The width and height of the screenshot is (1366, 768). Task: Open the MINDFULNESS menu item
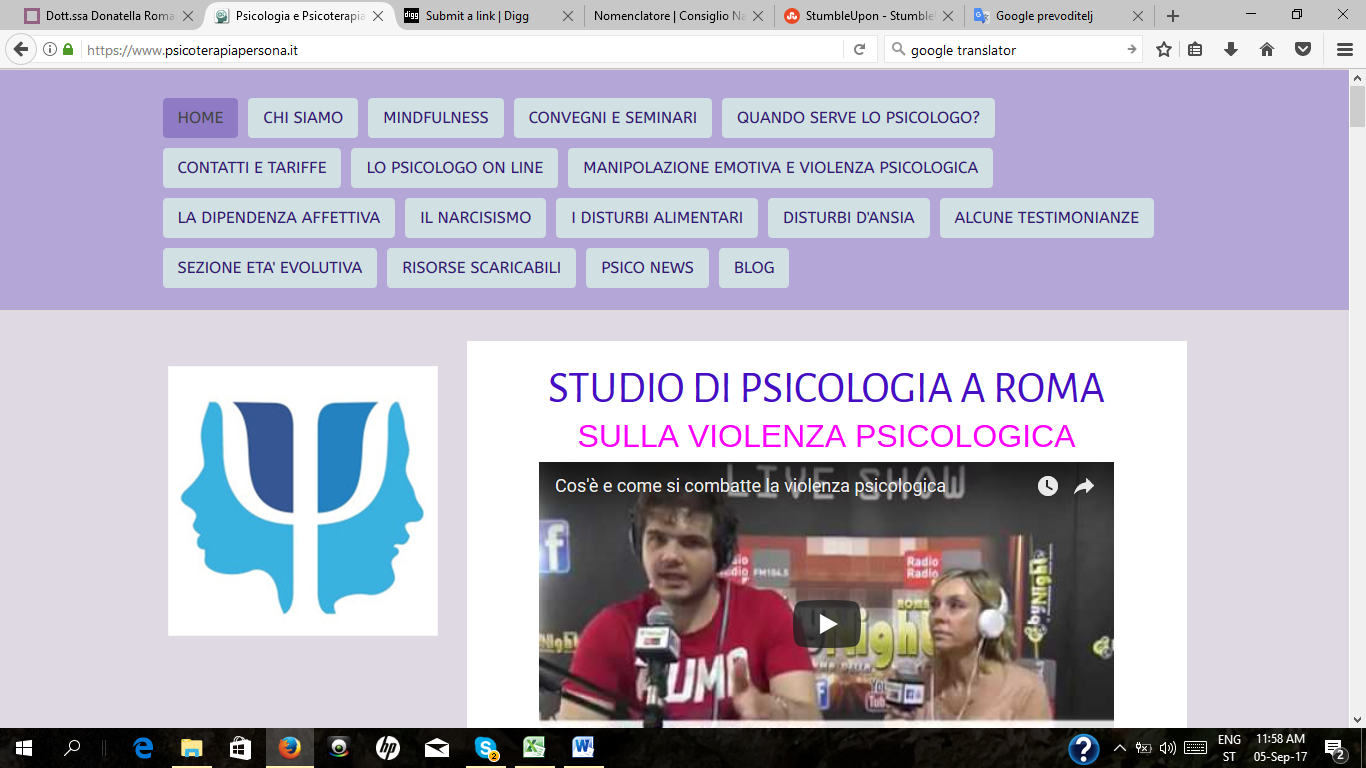point(436,118)
